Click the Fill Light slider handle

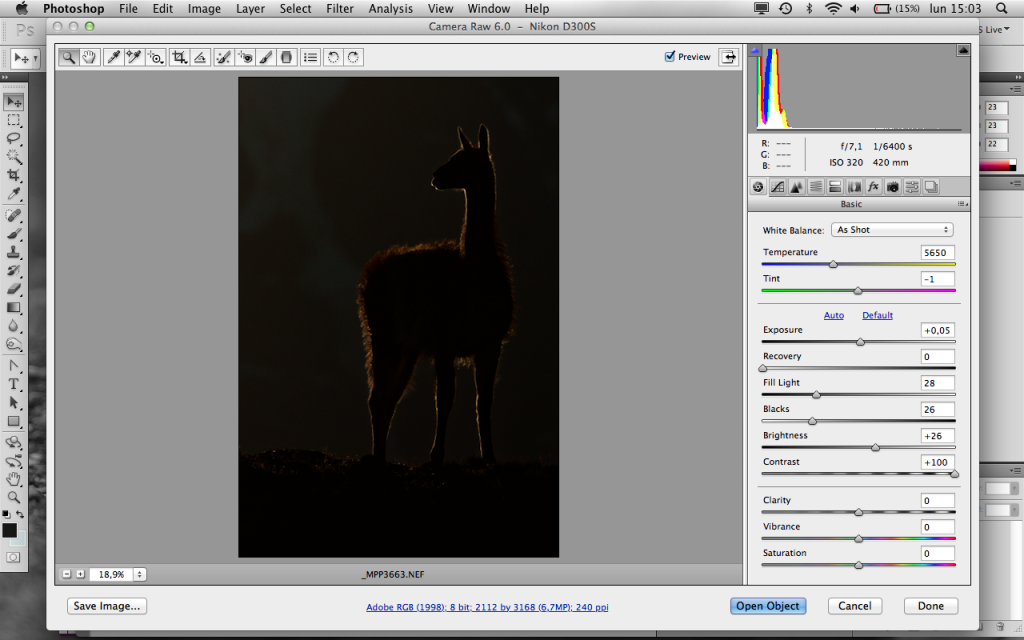816,394
